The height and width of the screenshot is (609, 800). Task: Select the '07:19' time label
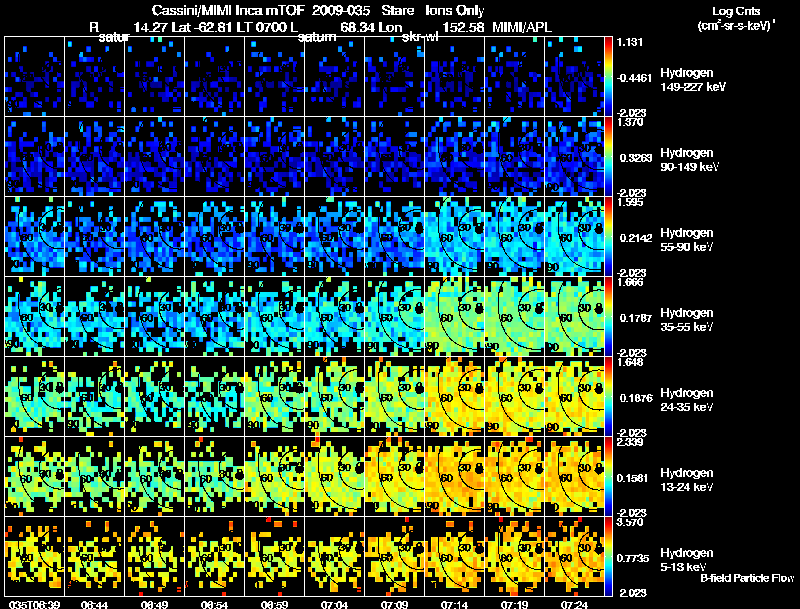click(x=514, y=604)
